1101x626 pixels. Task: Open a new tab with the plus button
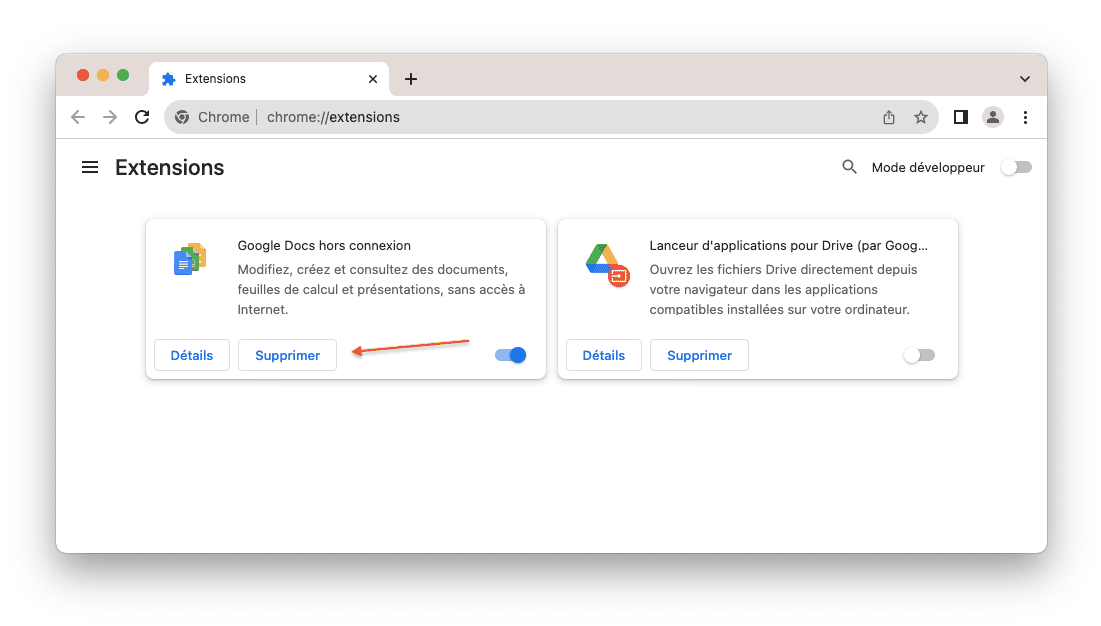click(411, 79)
